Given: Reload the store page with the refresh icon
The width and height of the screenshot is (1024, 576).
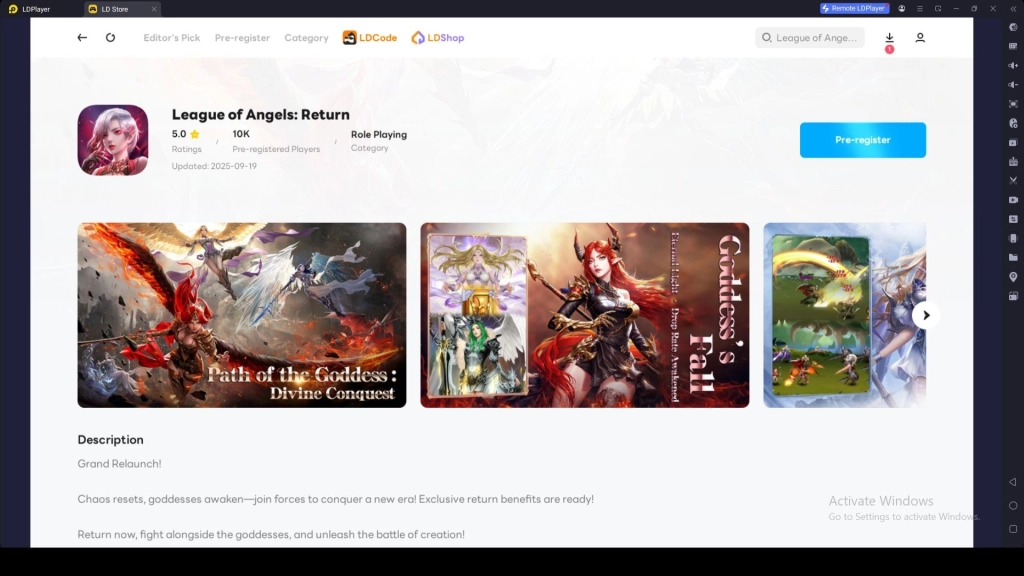Looking at the screenshot, I should 110,38.
